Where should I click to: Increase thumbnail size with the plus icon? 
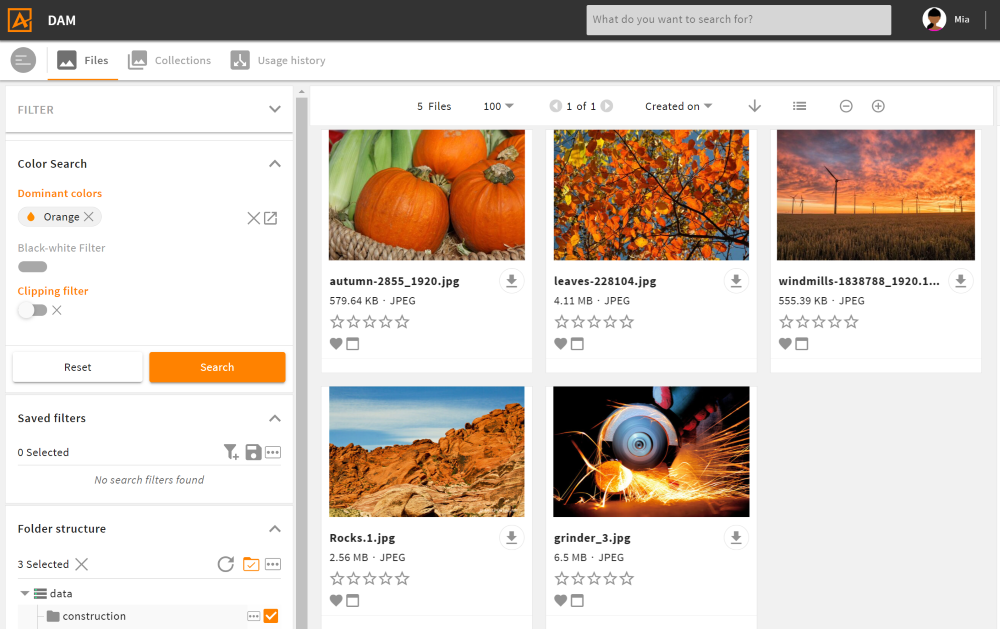[878, 106]
